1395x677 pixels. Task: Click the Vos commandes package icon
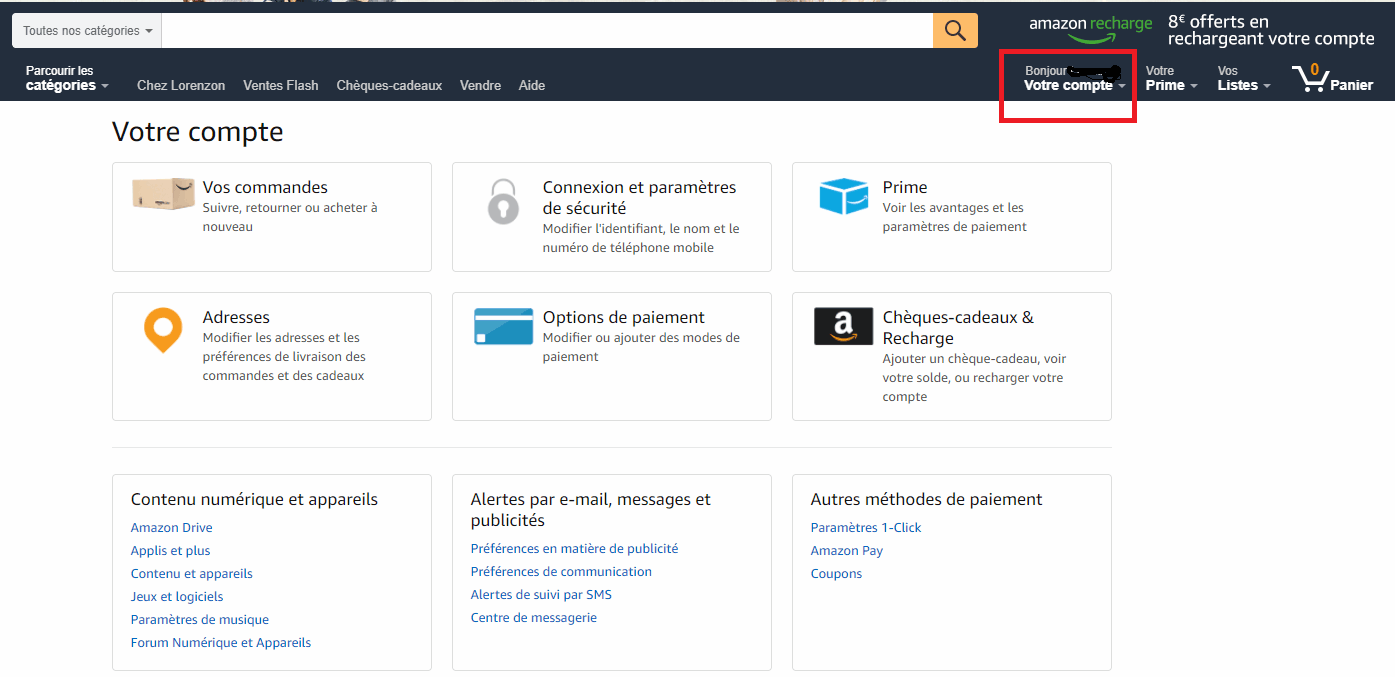point(163,193)
